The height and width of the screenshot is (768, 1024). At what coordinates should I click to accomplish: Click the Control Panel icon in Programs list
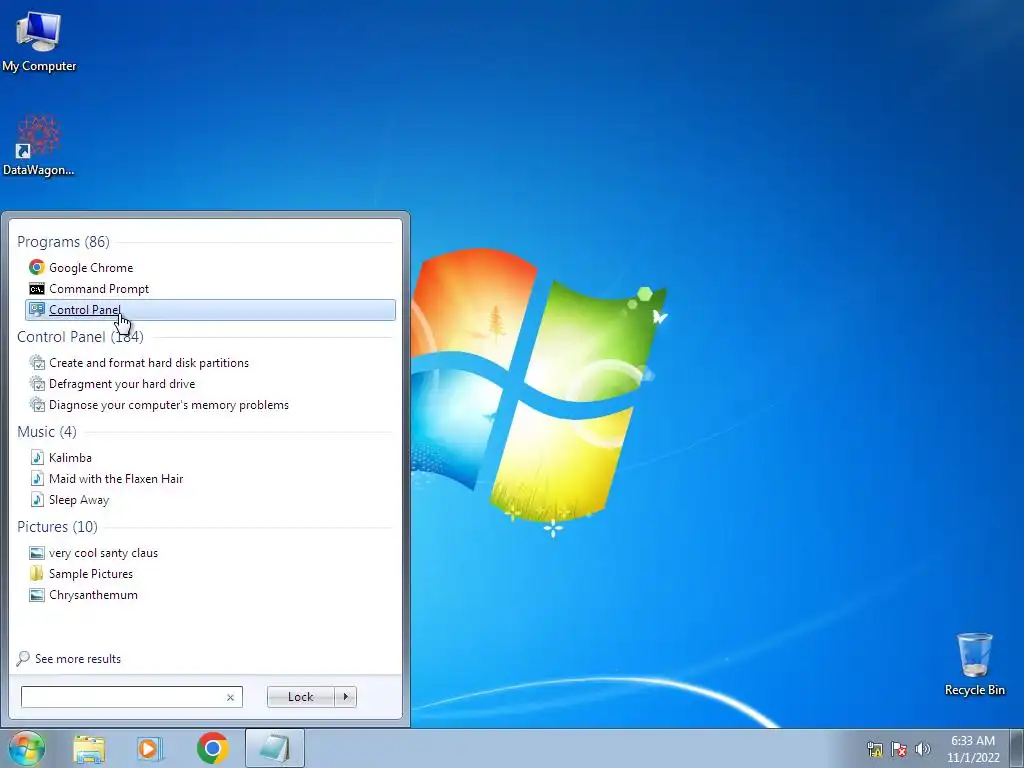(37, 310)
